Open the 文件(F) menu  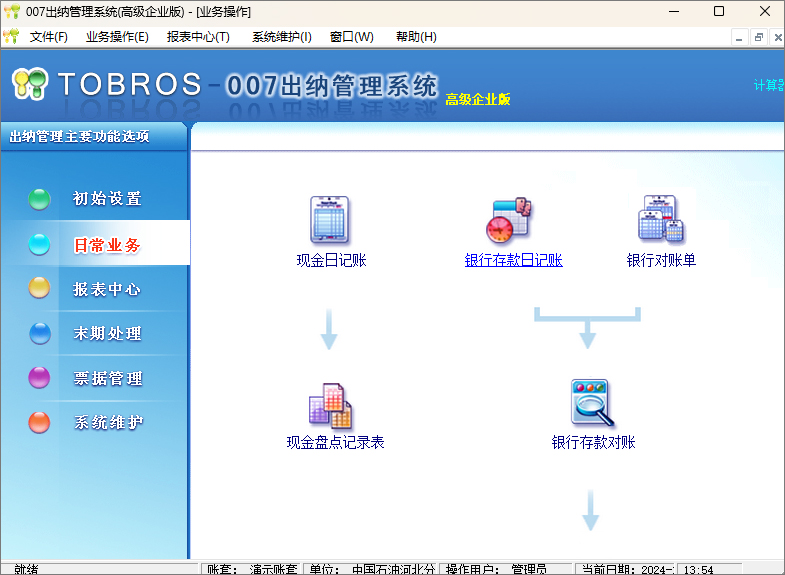coord(49,37)
